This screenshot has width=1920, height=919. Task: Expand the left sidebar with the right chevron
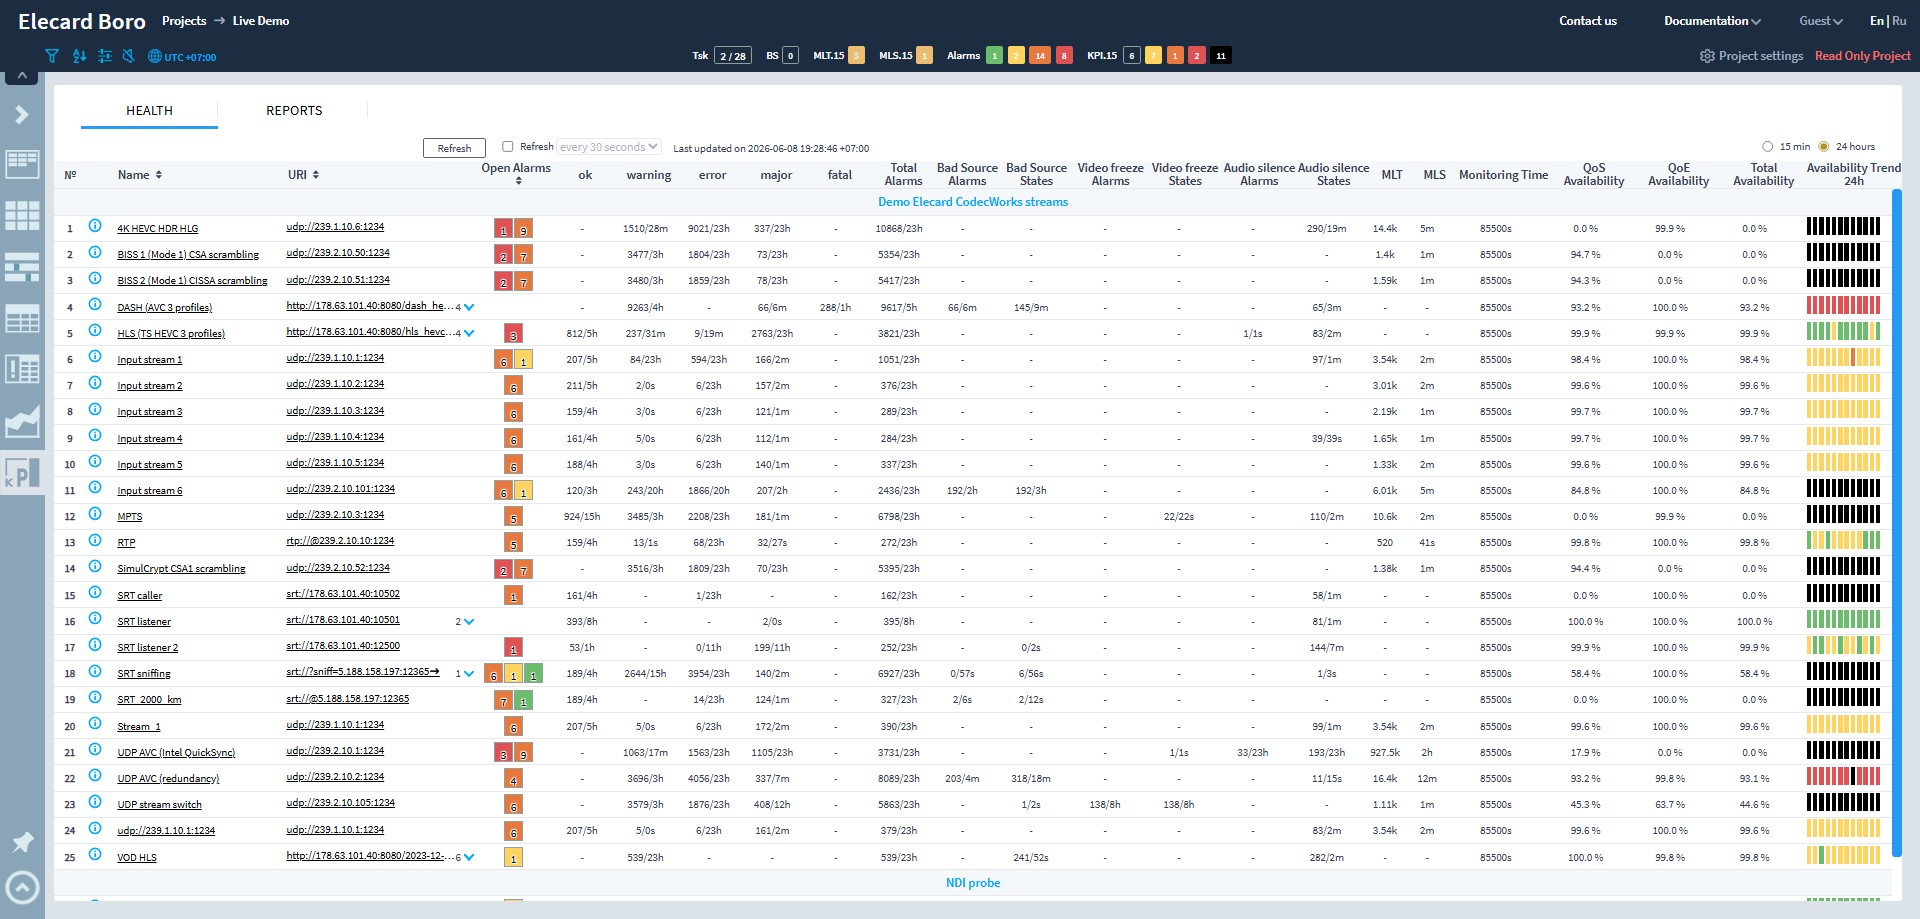click(21, 115)
